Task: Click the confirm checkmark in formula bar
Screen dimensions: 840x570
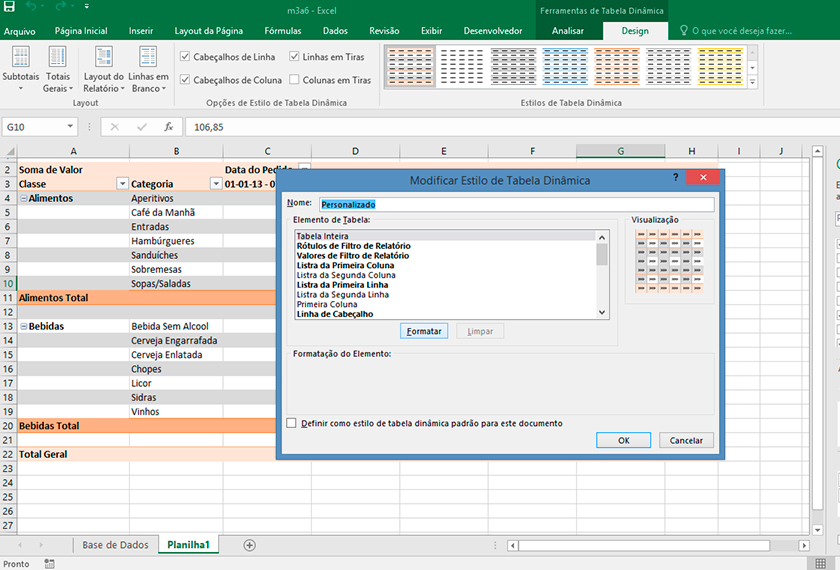Action: [x=141, y=127]
